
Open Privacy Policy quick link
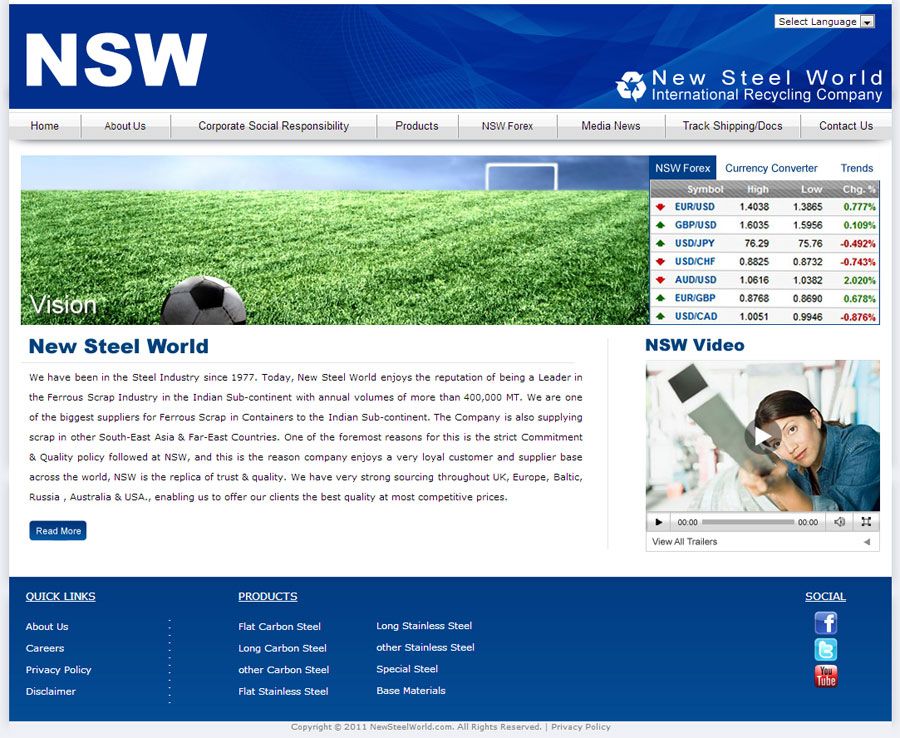pos(59,670)
